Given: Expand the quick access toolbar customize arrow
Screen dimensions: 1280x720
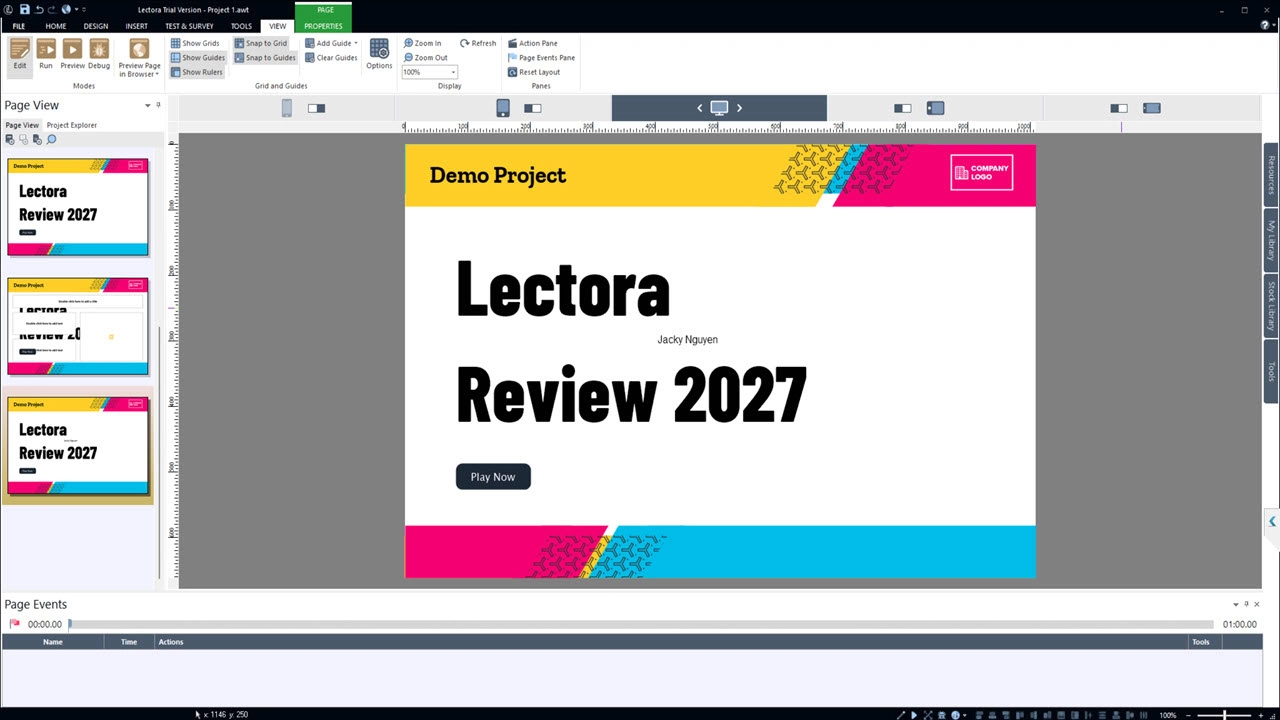Looking at the screenshot, I should click(x=84, y=9).
